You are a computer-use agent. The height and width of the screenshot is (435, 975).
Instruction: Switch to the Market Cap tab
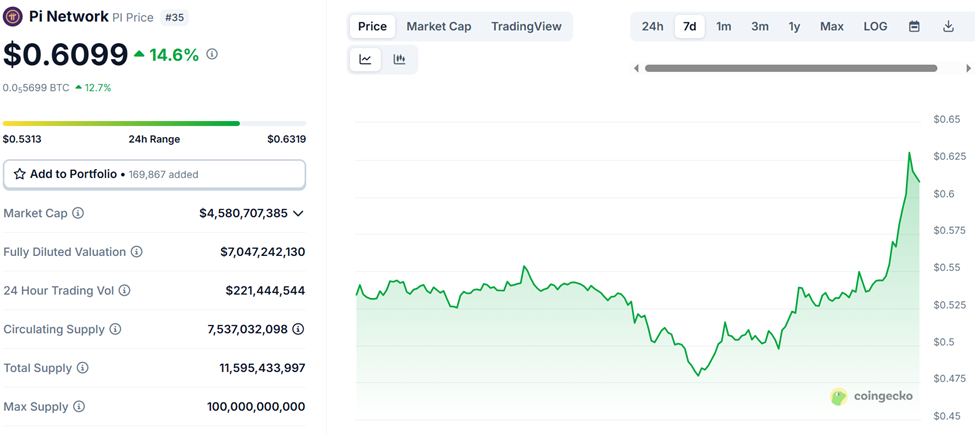[438, 26]
